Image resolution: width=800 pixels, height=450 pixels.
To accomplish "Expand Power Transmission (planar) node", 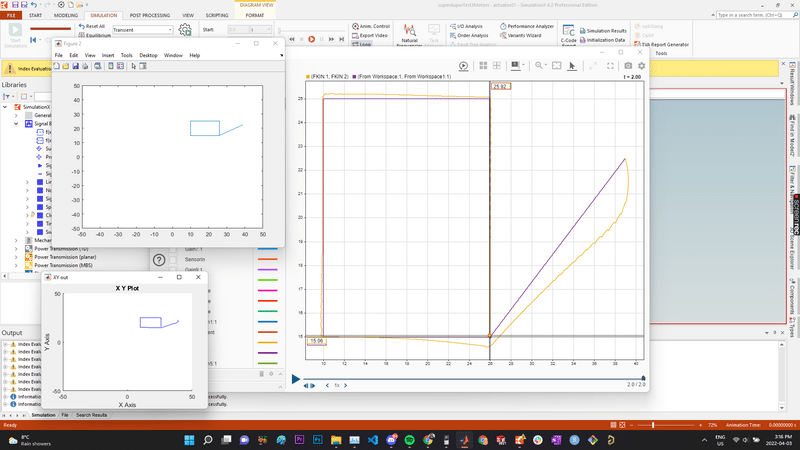I will (16, 257).
